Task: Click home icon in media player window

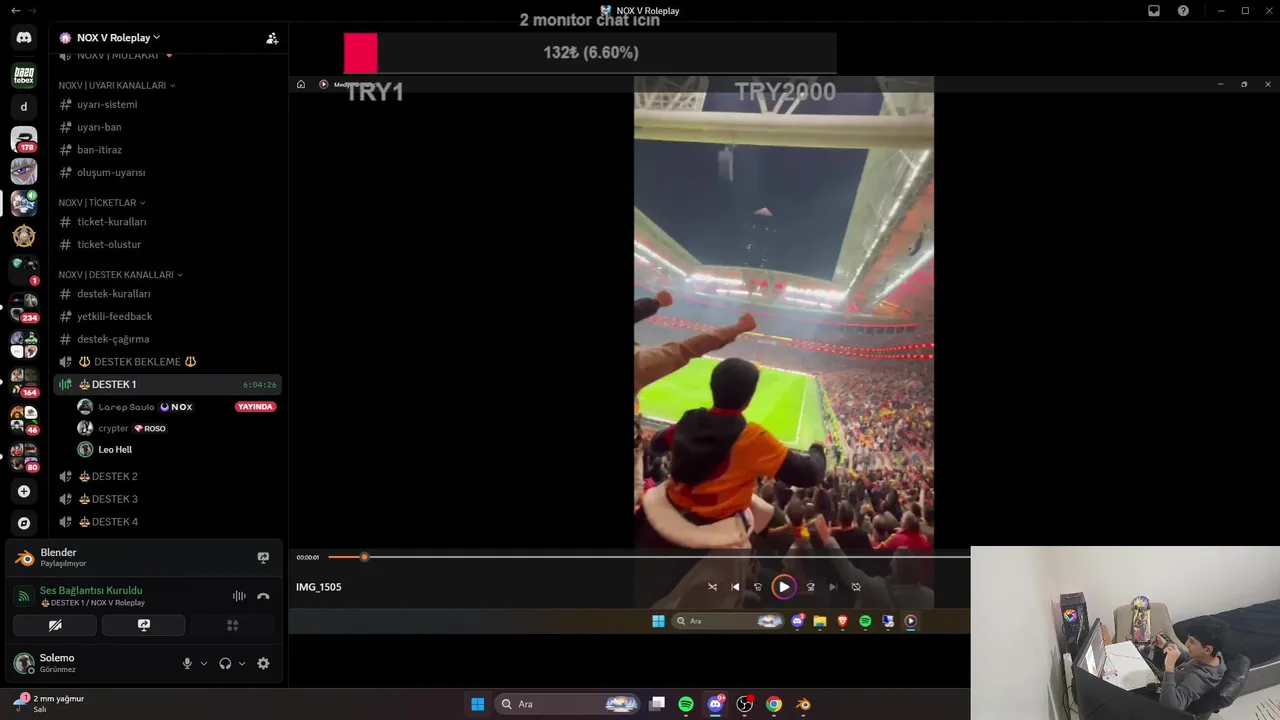Action: coord(301,84)
